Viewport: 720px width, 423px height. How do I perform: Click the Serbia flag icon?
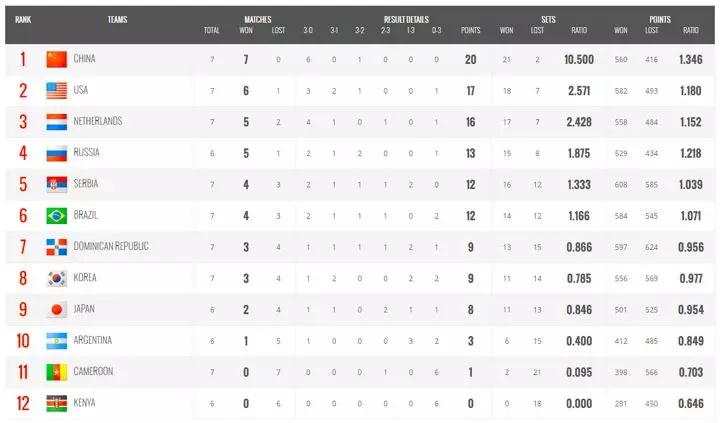(56, 184)
